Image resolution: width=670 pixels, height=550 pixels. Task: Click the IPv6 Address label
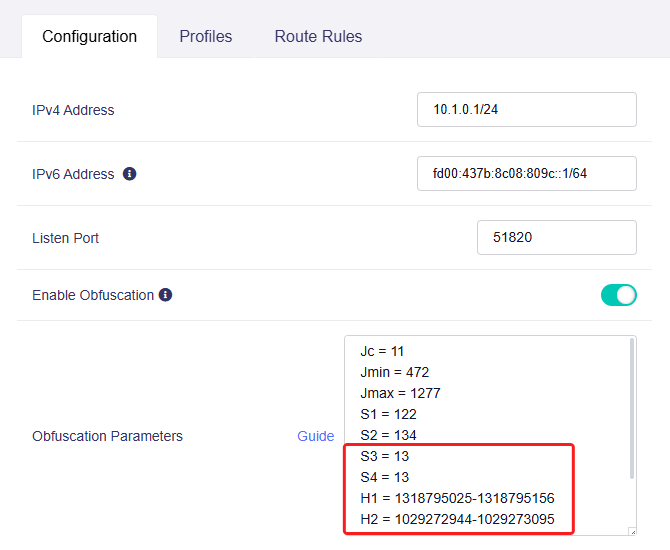(x=73, y=174)
